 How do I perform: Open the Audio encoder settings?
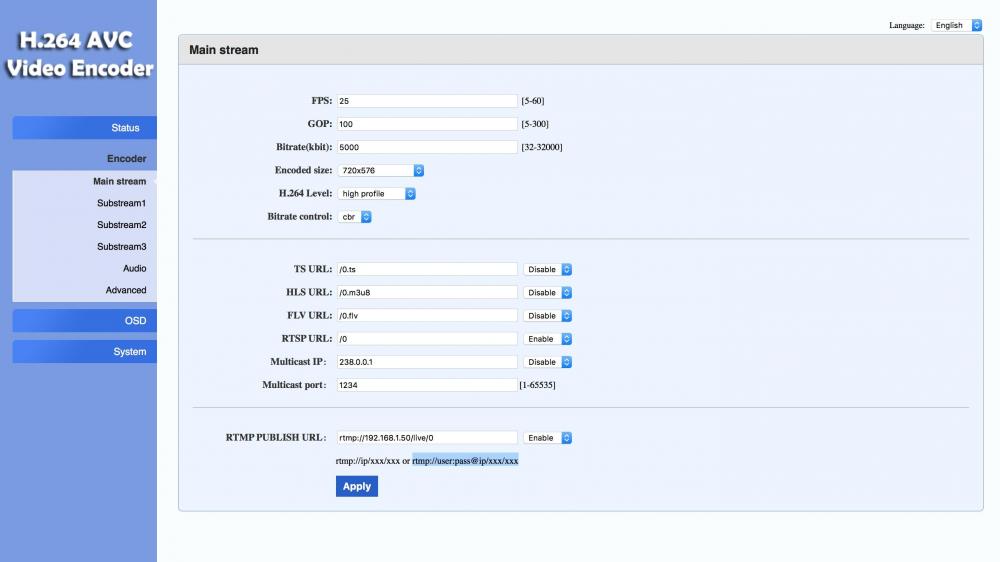pos(134,268)
